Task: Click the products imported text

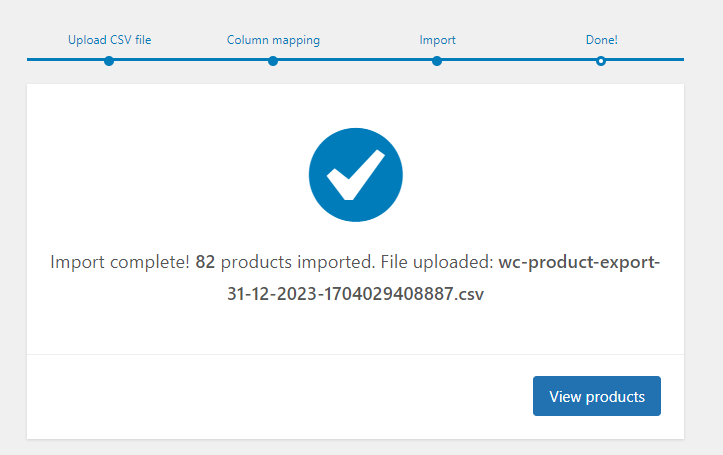Action: coord(297,262)
